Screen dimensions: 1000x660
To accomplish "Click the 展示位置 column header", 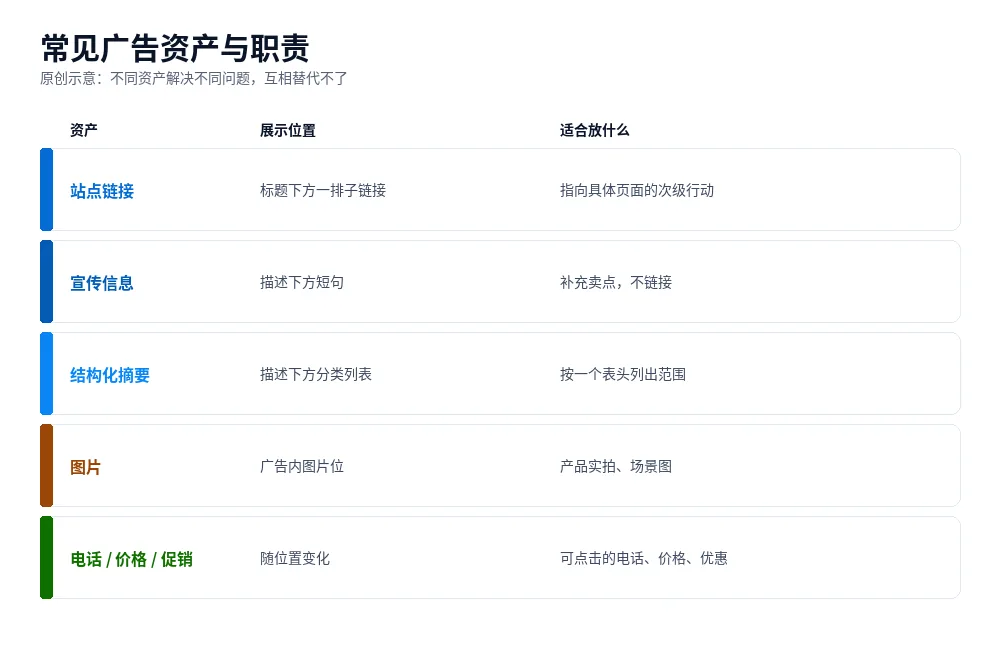I will tap(288, 130).
